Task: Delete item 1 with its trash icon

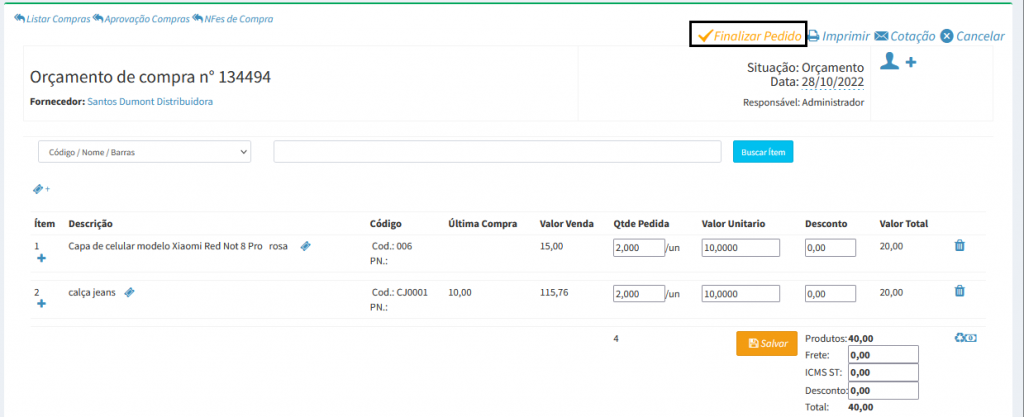Action: [959, 245]
